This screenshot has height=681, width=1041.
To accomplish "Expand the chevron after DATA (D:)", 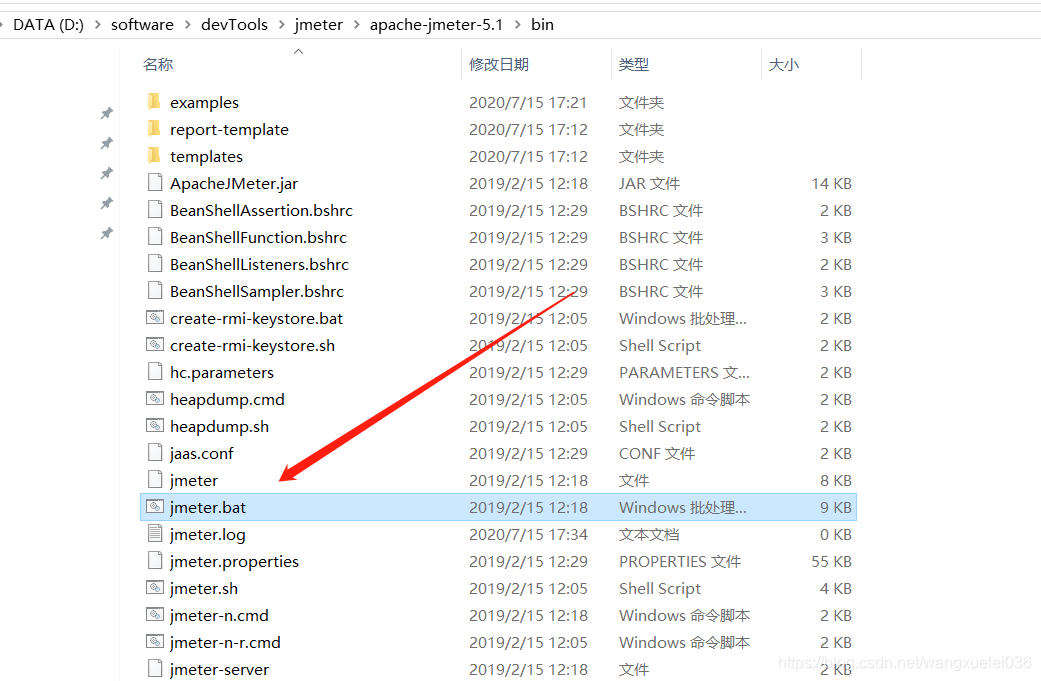I will (x=98, y=25).
